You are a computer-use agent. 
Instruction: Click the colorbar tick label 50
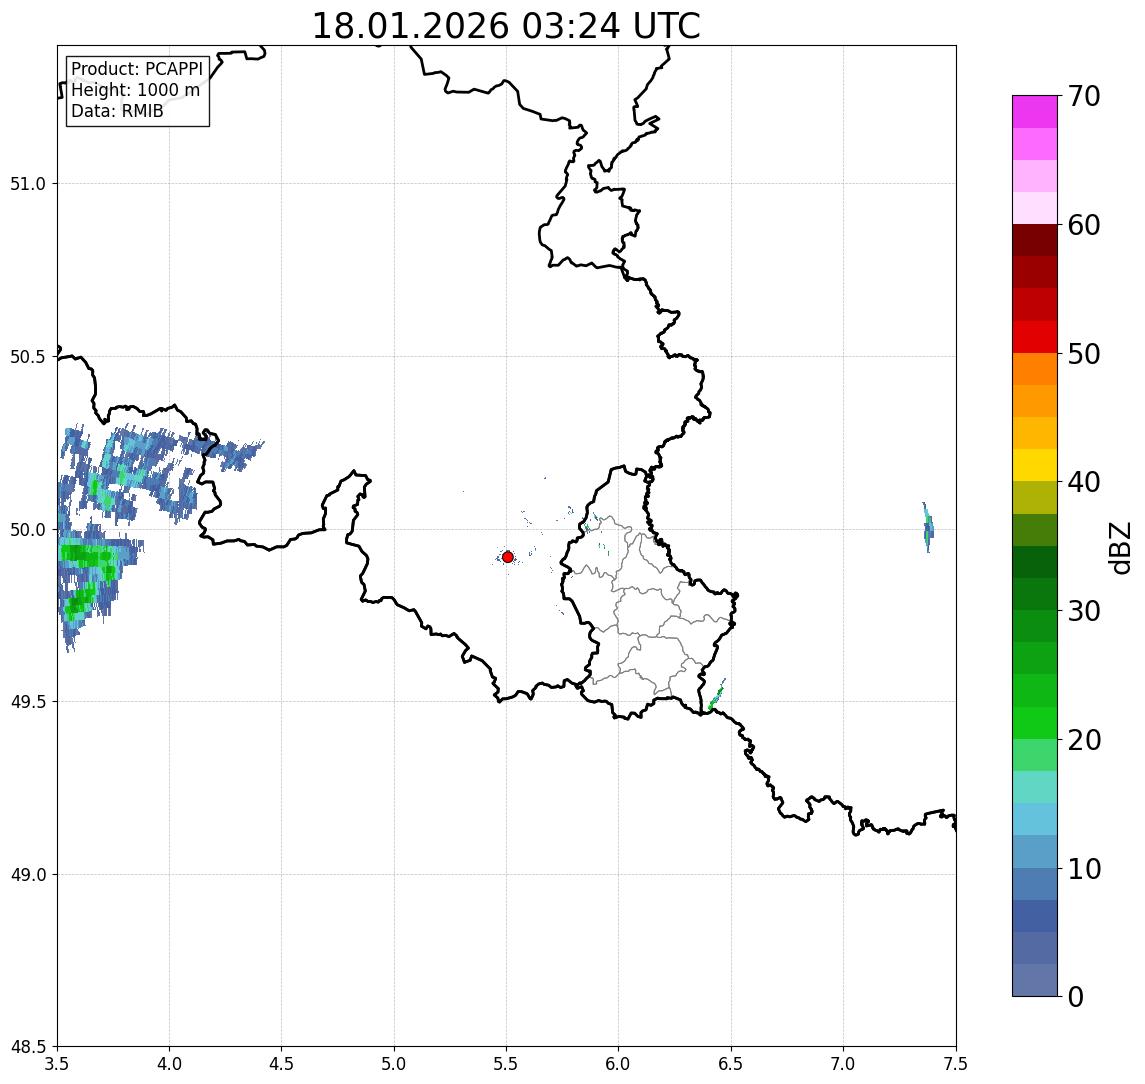tap(1084, 354)
